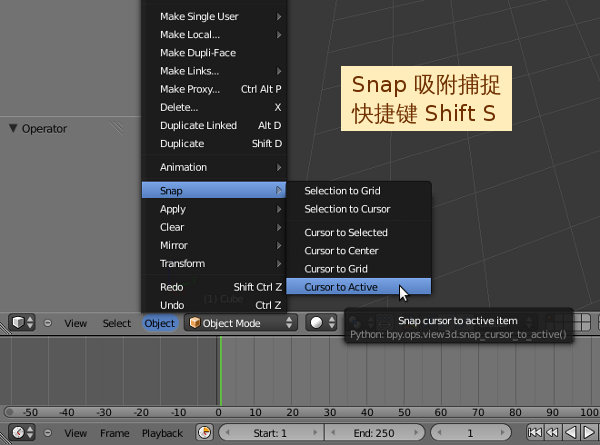Expand the Mirror submenu
The image size is (600, 445).
coord(214,246)
